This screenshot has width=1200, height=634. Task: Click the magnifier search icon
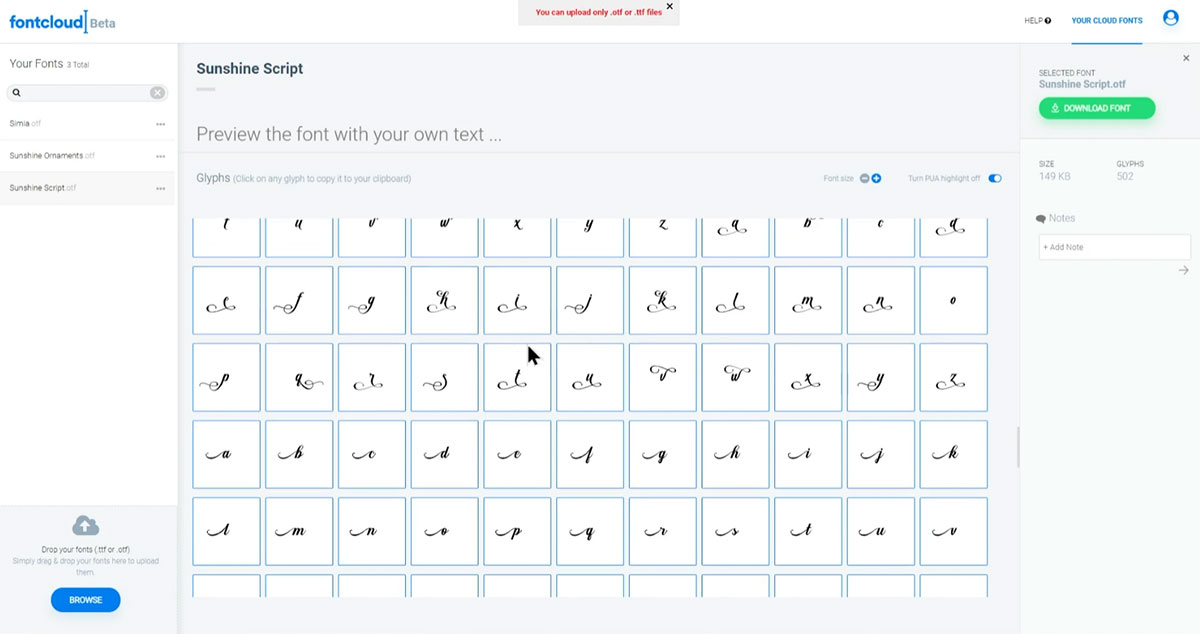pos(17,92)
